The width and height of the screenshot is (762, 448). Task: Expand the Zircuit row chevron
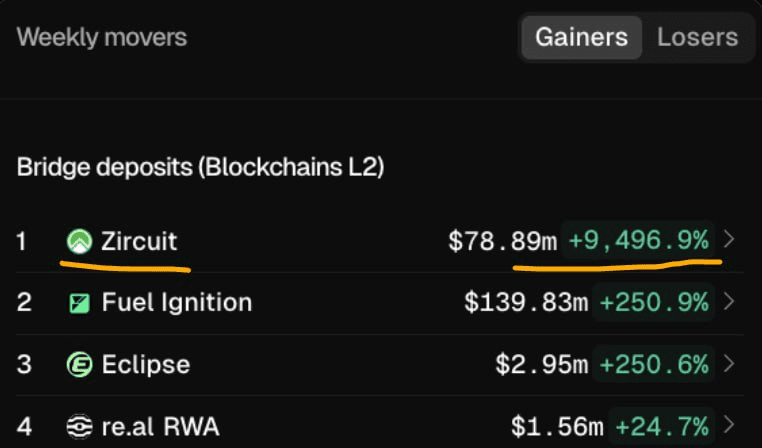point(729,240)
